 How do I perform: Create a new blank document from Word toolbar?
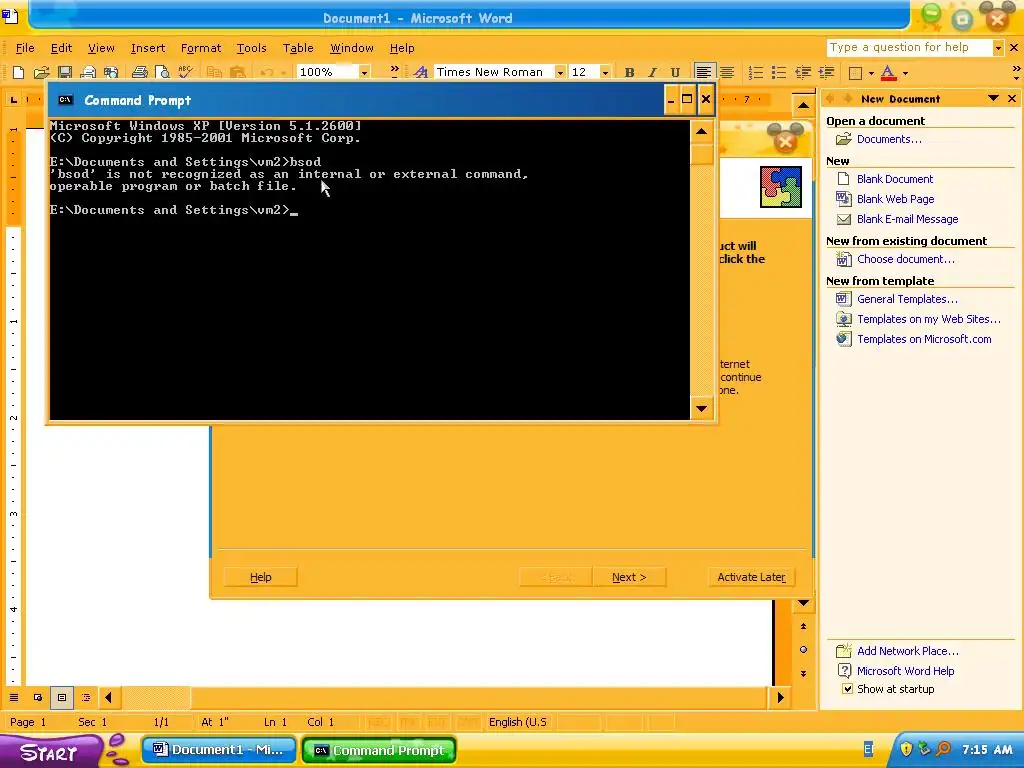pos(18,72)
